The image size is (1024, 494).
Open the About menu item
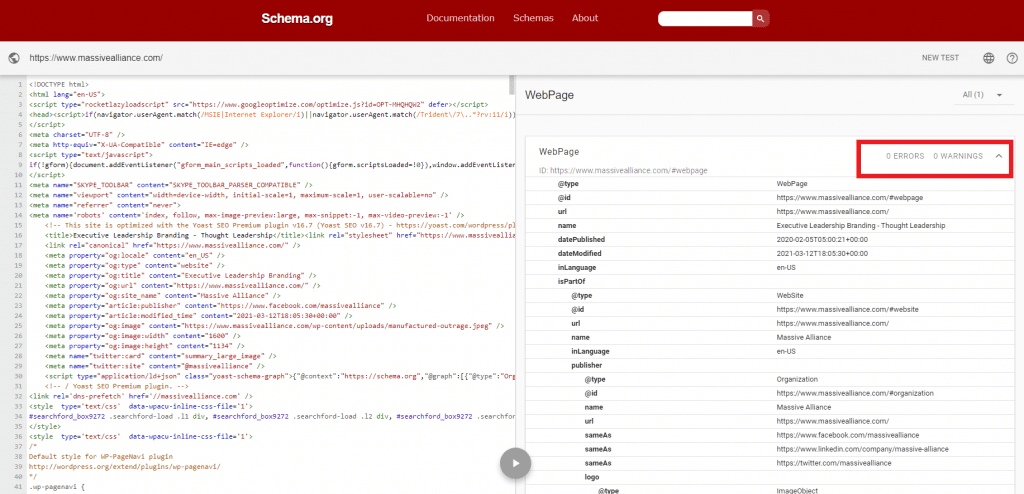(585, 18)
